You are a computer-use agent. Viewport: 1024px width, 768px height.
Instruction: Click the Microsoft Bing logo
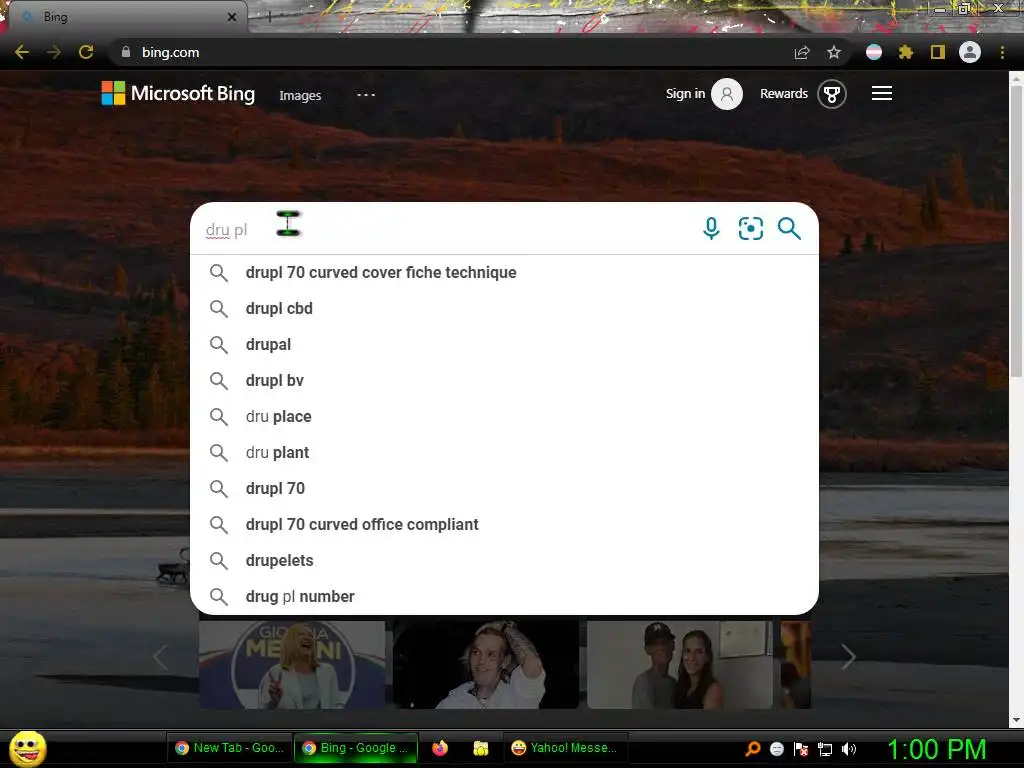tap(178, 93)
